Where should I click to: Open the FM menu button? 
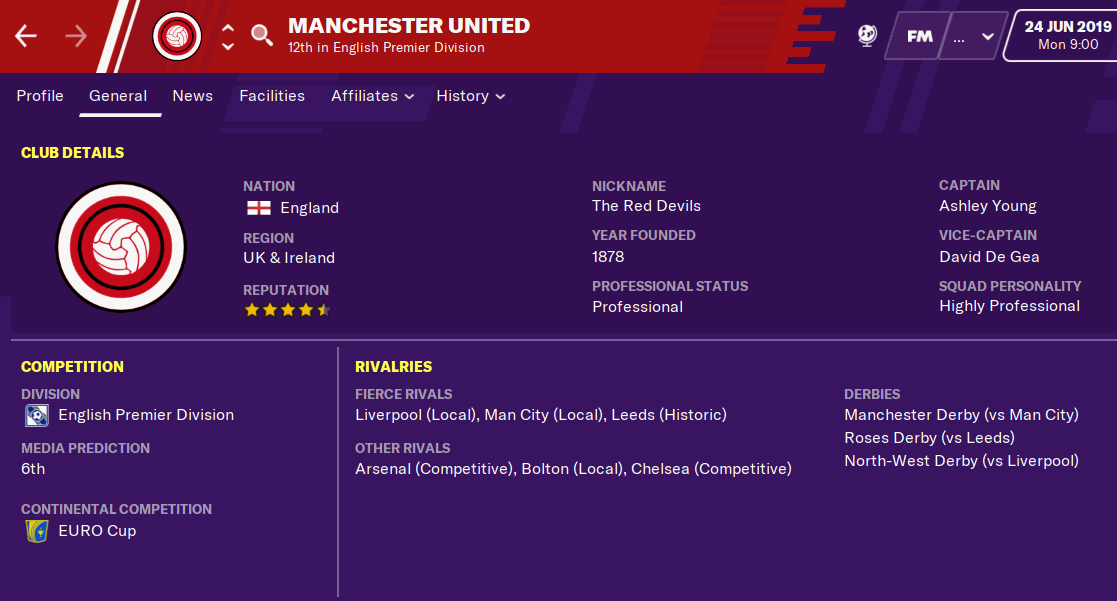click(x=919, y=36)
